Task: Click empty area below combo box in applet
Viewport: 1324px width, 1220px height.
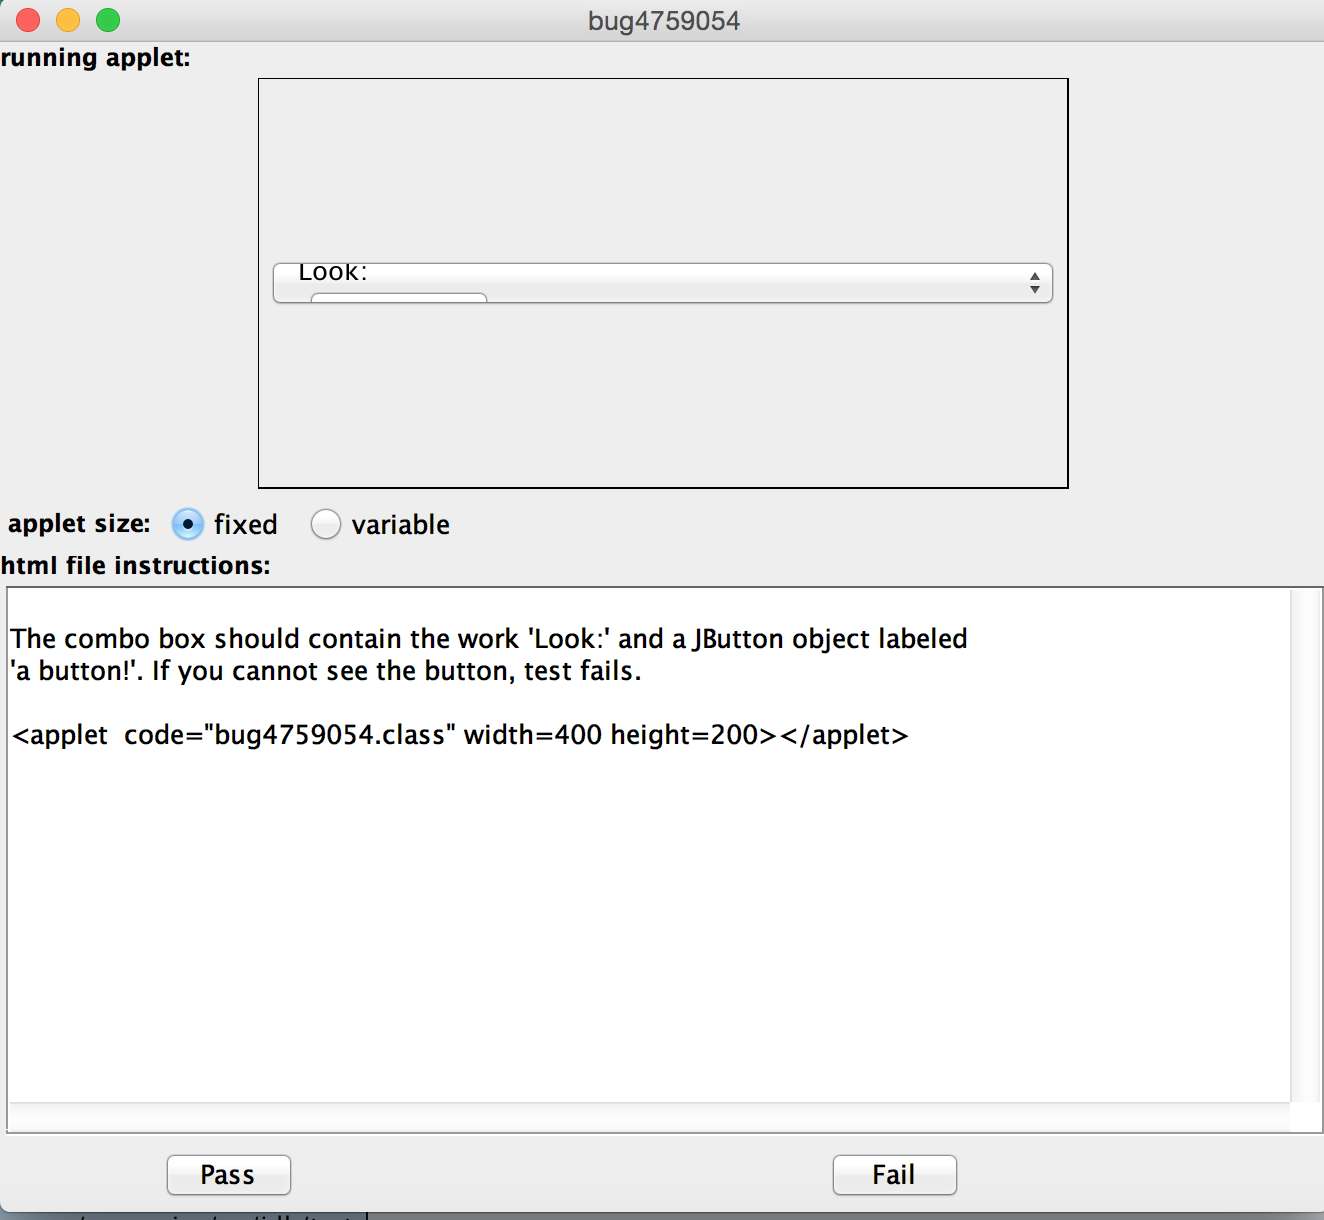Action: pos(663,400)
